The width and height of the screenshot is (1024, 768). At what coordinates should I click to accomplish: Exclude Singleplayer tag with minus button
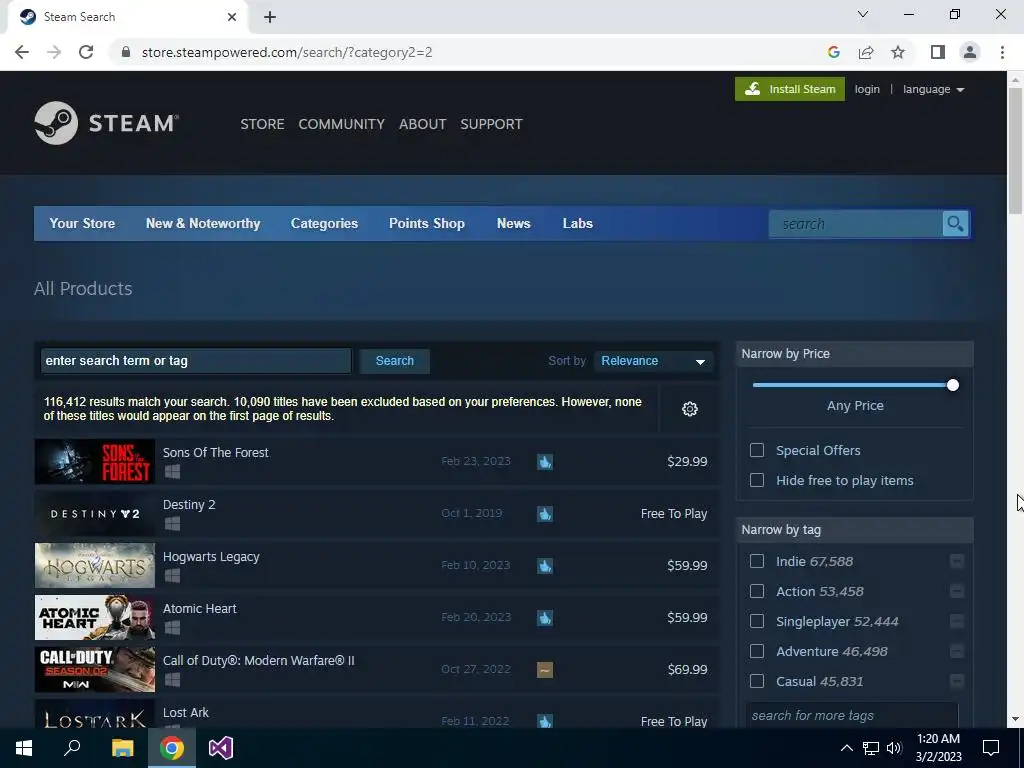pyautogui.click(x=957, y=622)
